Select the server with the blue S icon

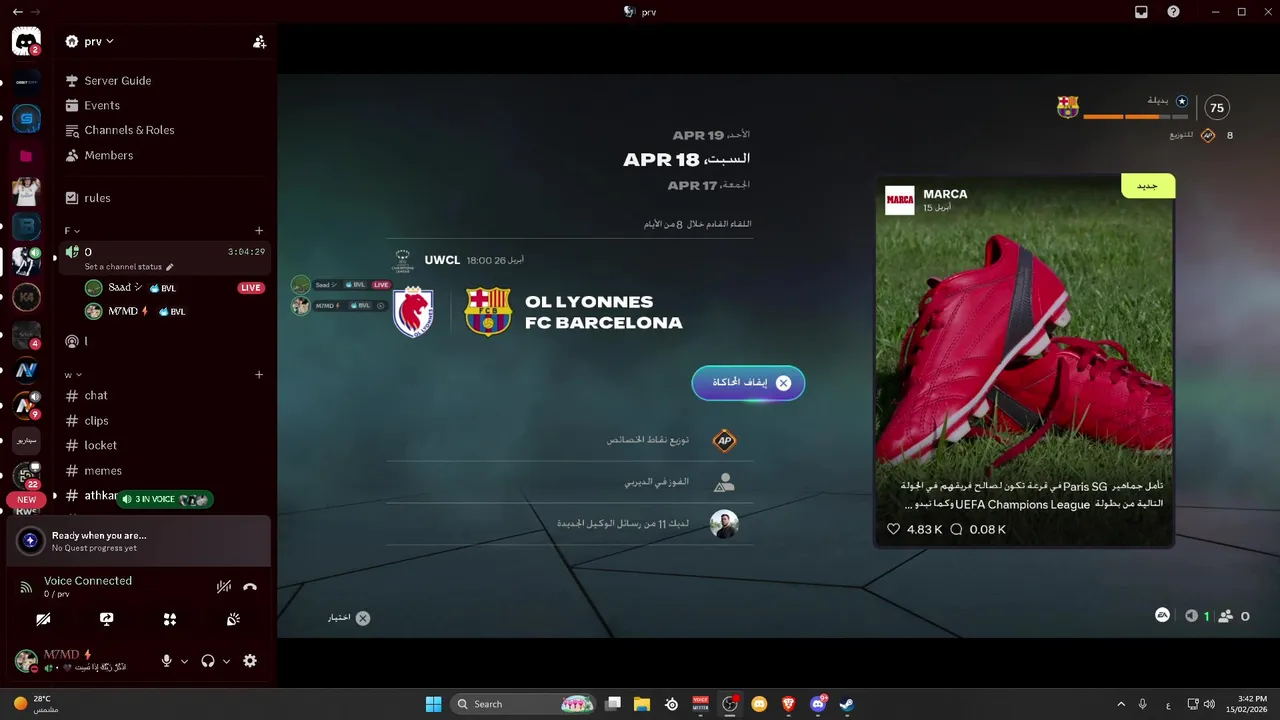coord(26,119)
